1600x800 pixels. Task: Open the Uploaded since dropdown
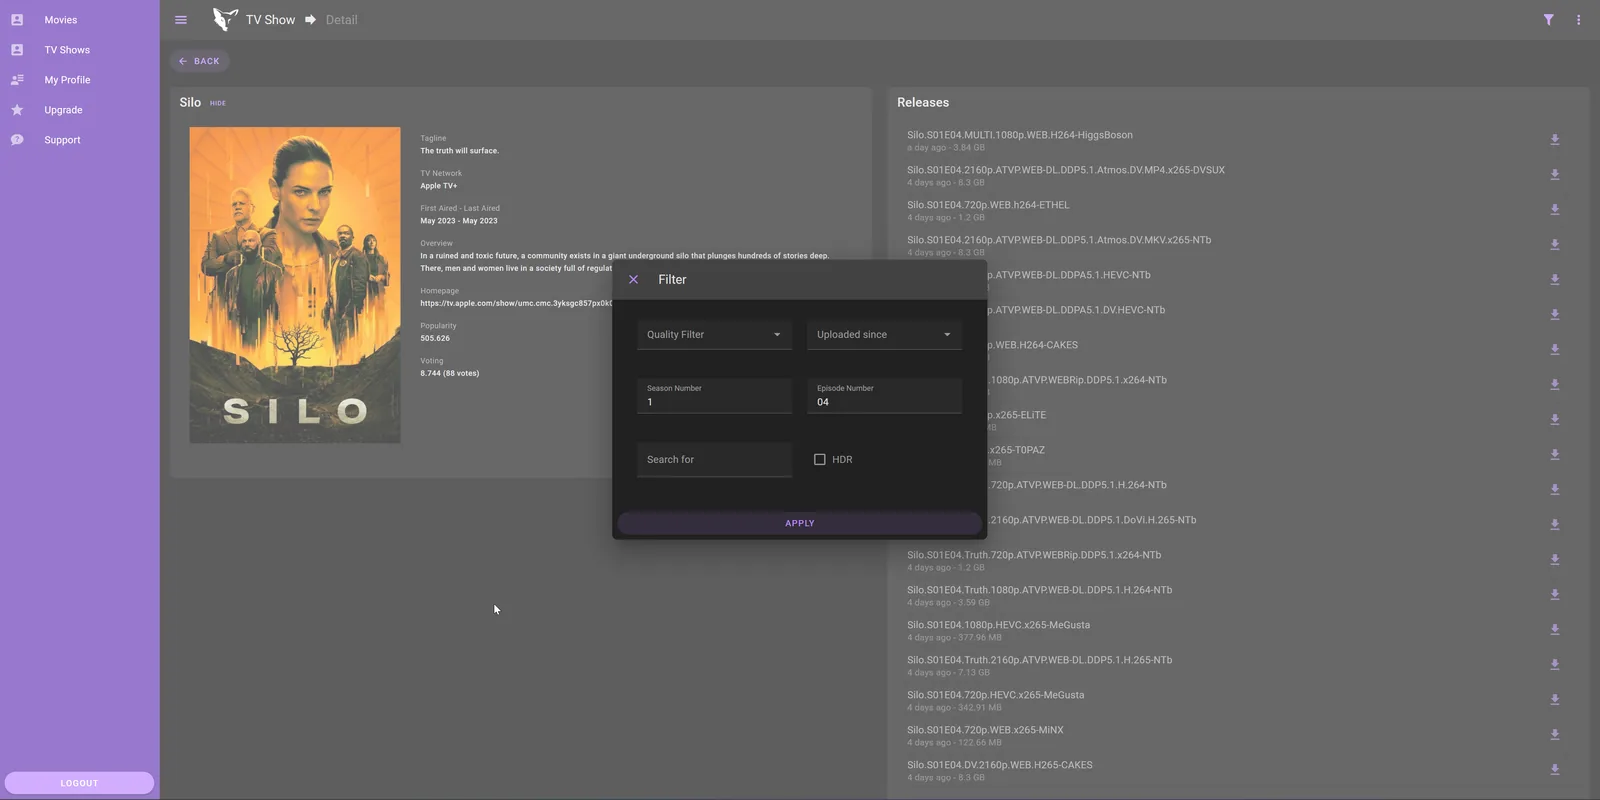(884, 334)
